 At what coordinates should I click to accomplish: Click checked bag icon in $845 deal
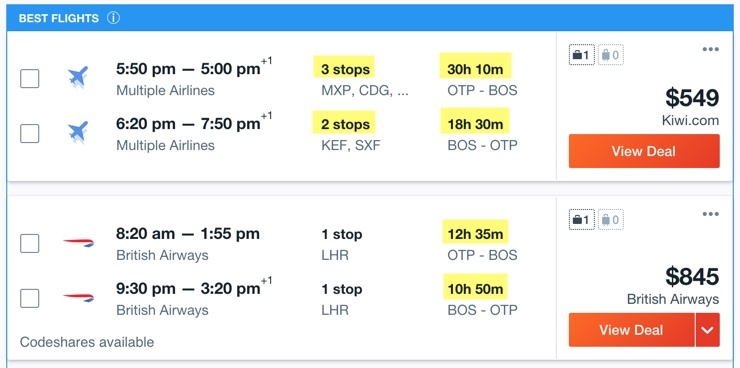pos(581,219)
